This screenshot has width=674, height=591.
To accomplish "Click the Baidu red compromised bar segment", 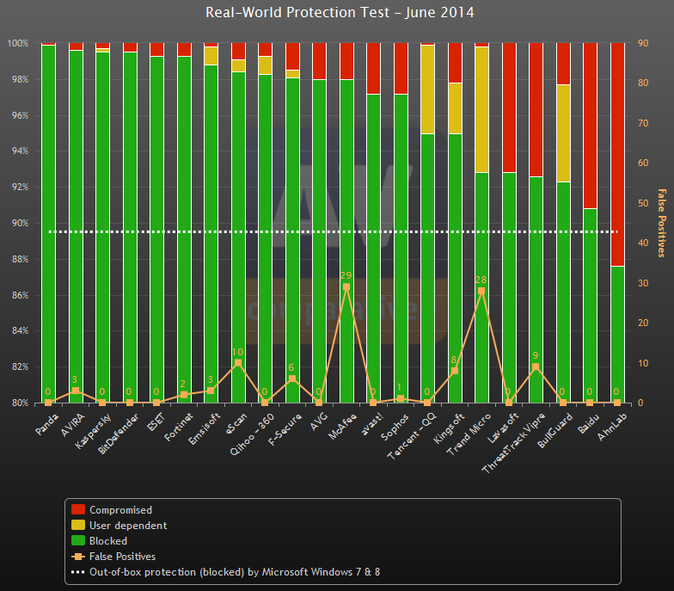I will click(x=590, y=126).
